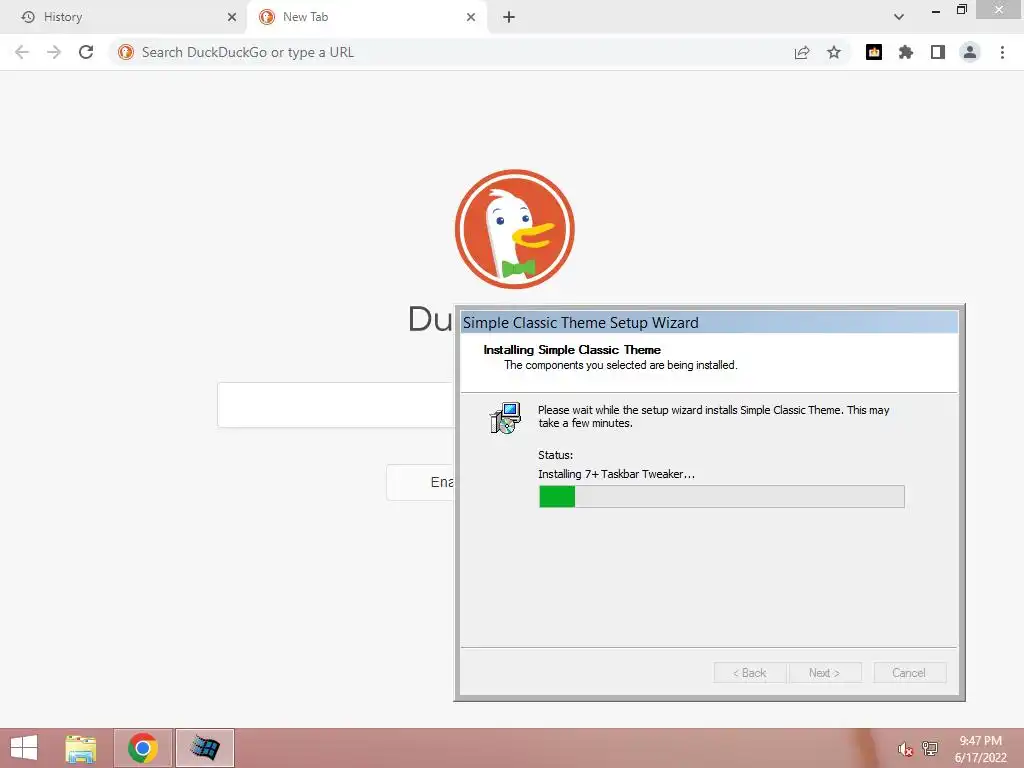Screen dimensions: 1024x768
Task: Click the Simple Classic Theme Setup Wizard title bar
Action: click(709, 323)
